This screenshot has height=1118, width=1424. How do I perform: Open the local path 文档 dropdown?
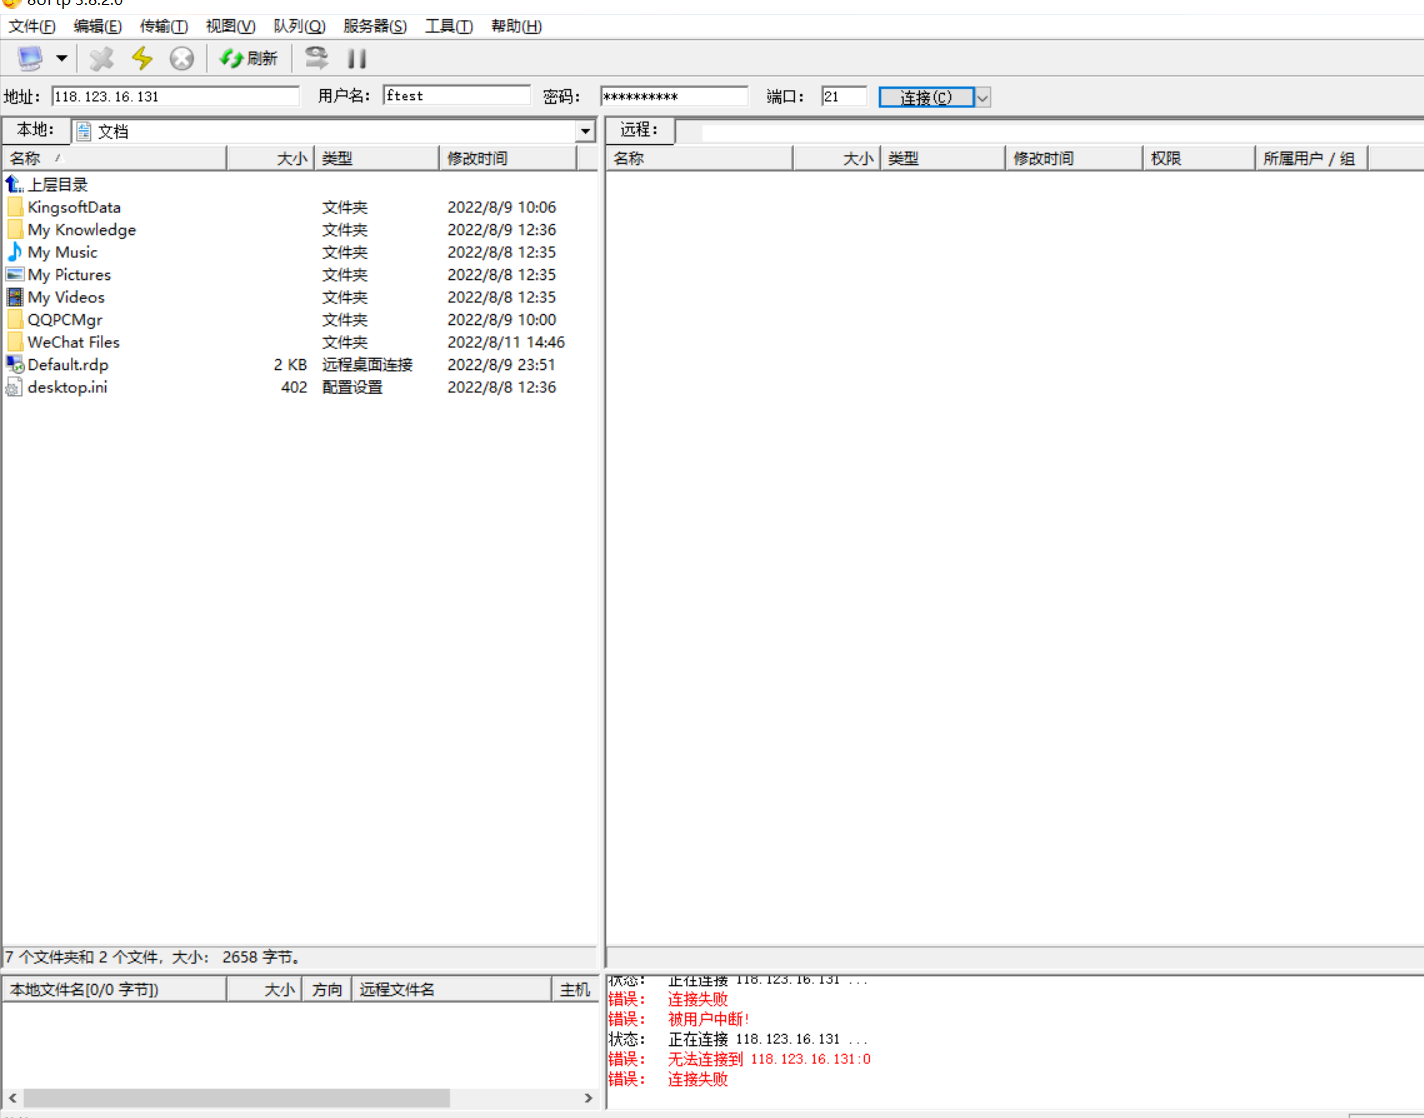click(x=585, y=131)
